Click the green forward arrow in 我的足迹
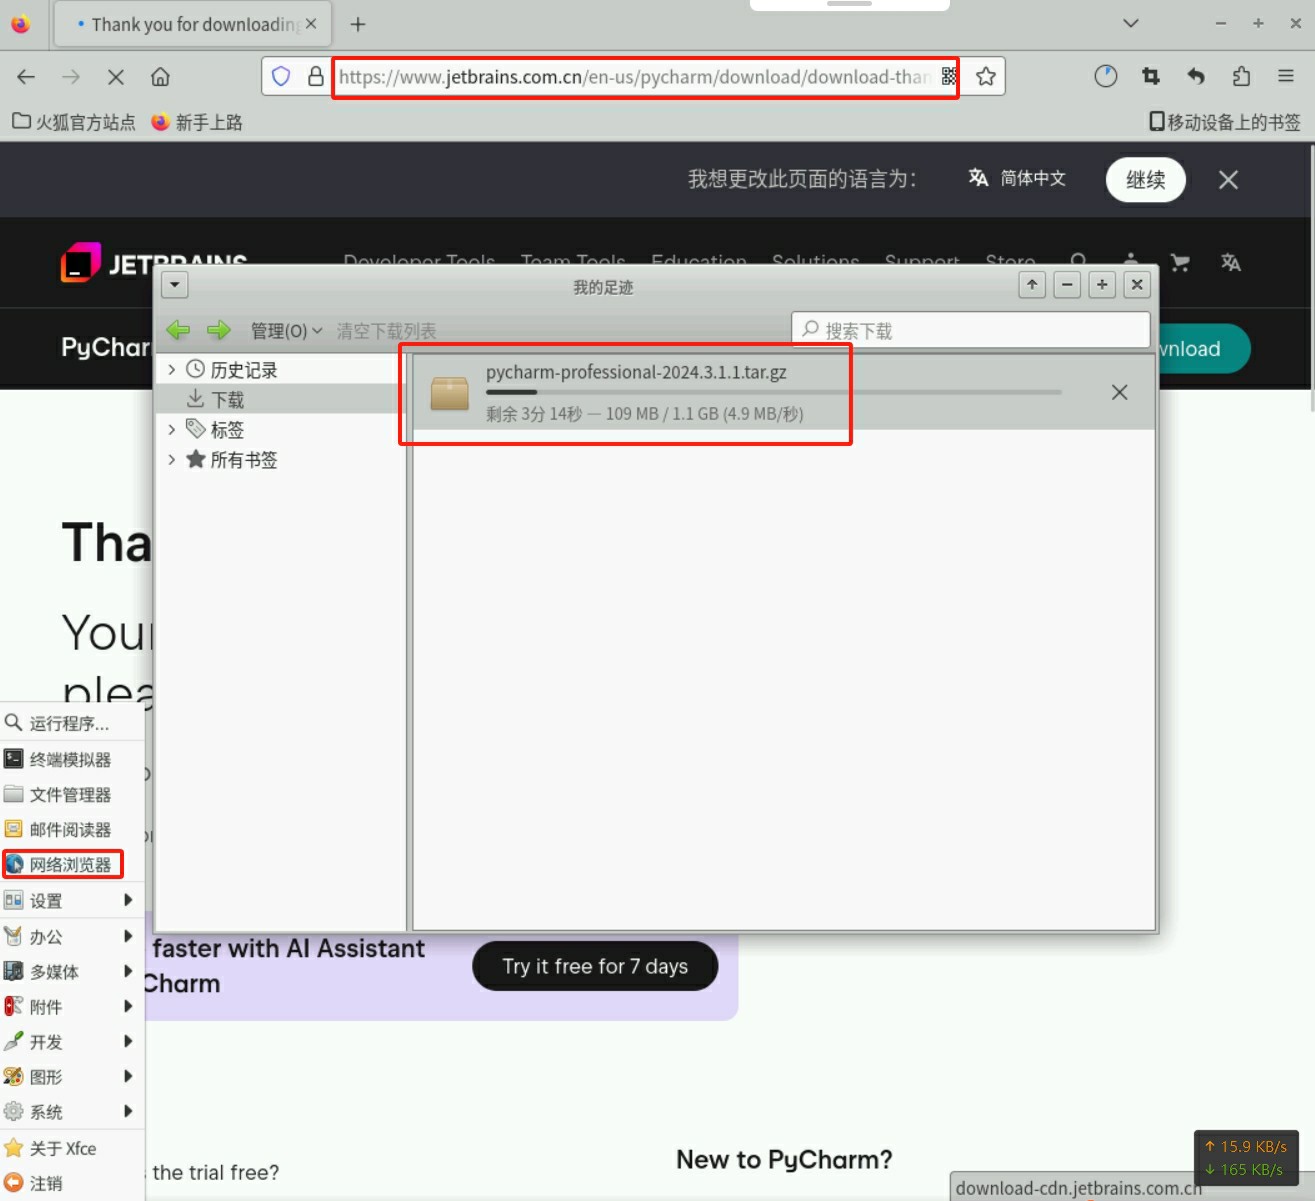Image resolution: width=1315 pixels, height=1201 pixels. pos(218,330)
